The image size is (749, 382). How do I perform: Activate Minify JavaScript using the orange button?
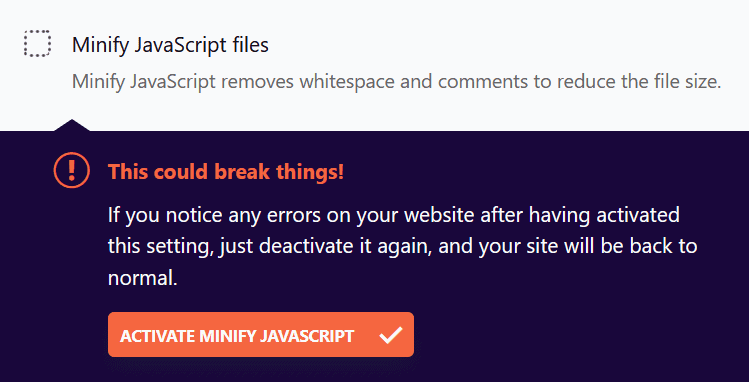pyautogui.click(x=261, y=334)
